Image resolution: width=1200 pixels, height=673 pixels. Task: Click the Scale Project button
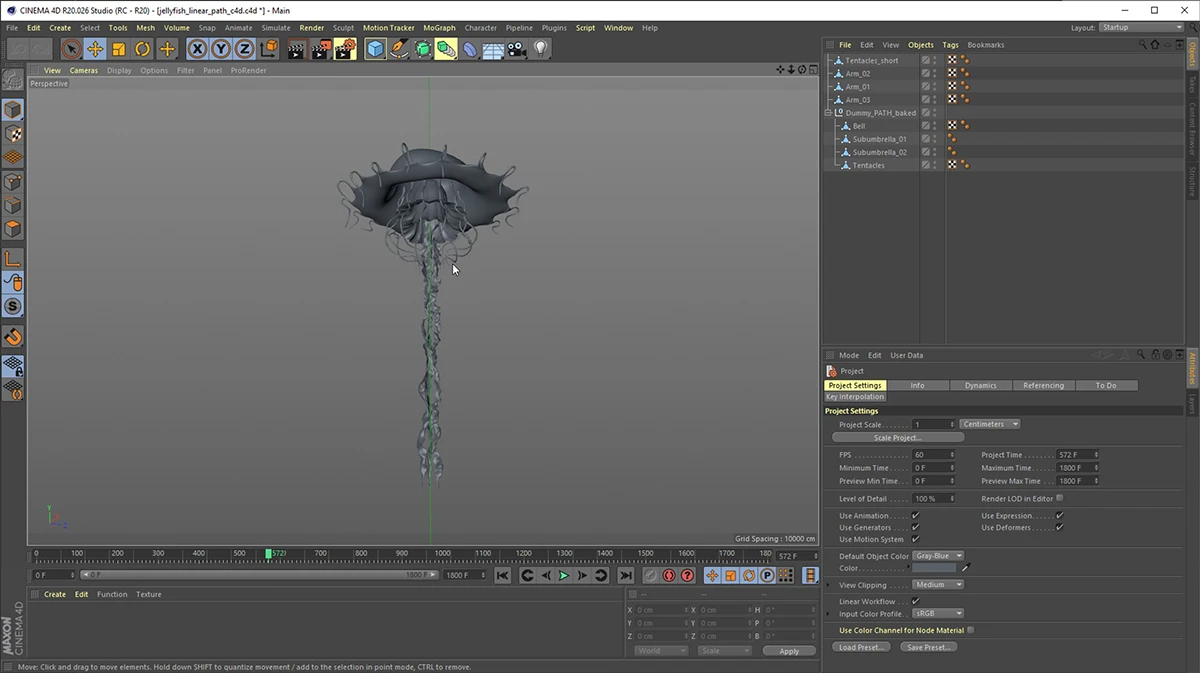pos(897,437)
